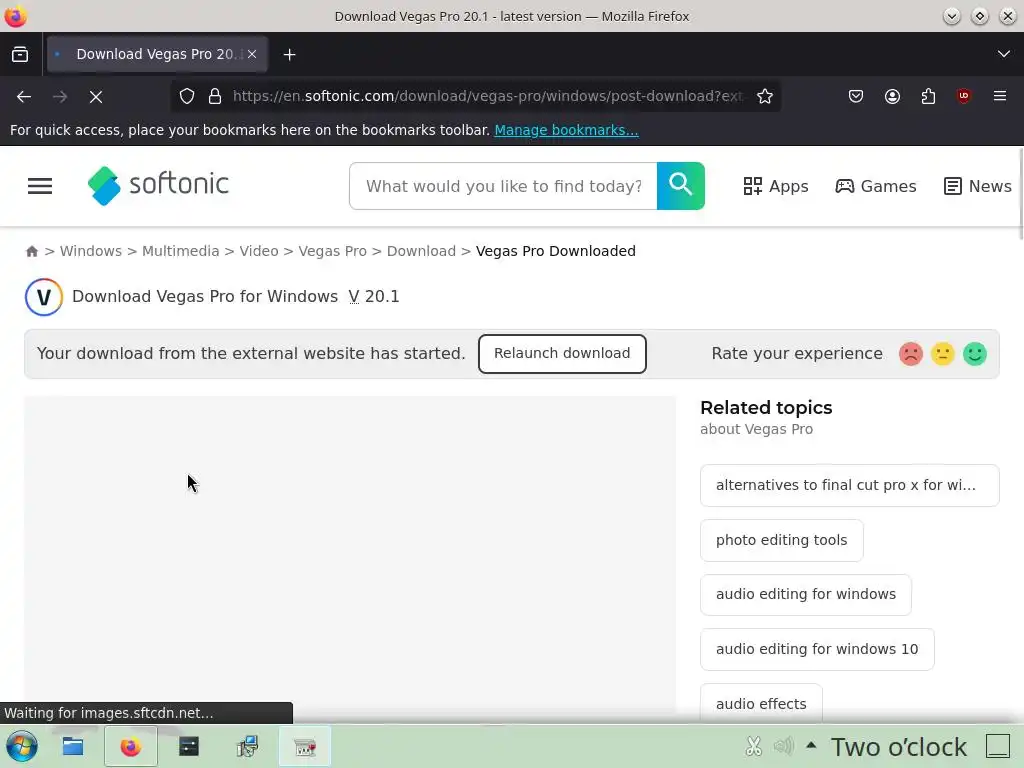Click the Two o'clock clock text
Viewport: 1024px width, 768px height.
pos(899,746)
